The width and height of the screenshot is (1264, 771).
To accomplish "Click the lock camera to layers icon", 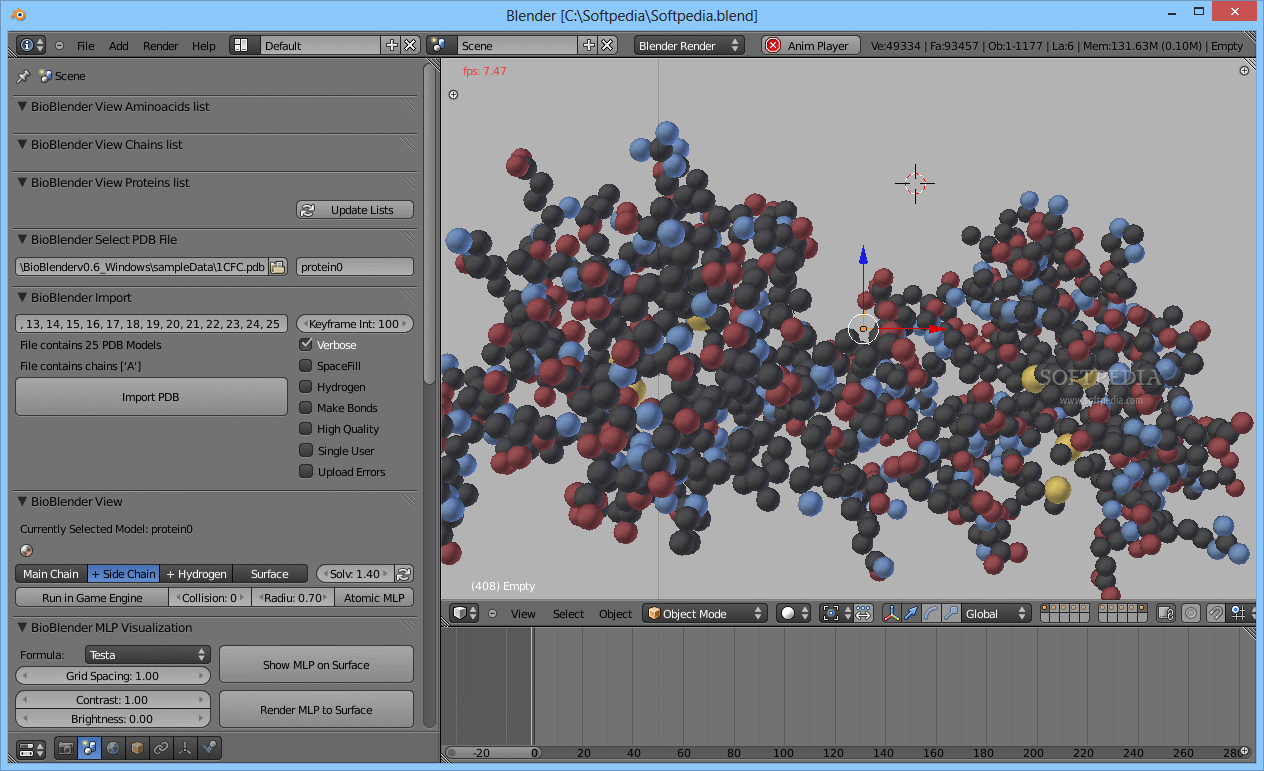I will [1165, 613].
